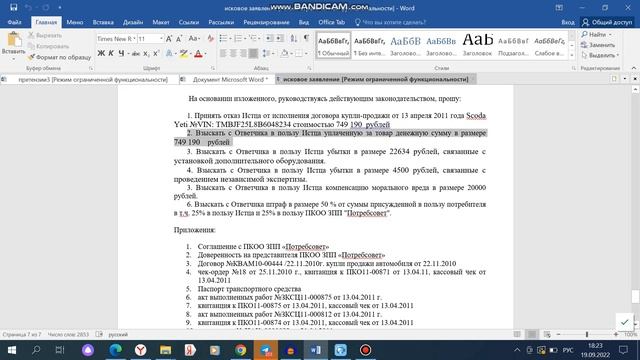The height and width of the screenshot is (360, 640).
Task: Click the spelling check icon in the status bar
Action: click(x=99, y=334)
